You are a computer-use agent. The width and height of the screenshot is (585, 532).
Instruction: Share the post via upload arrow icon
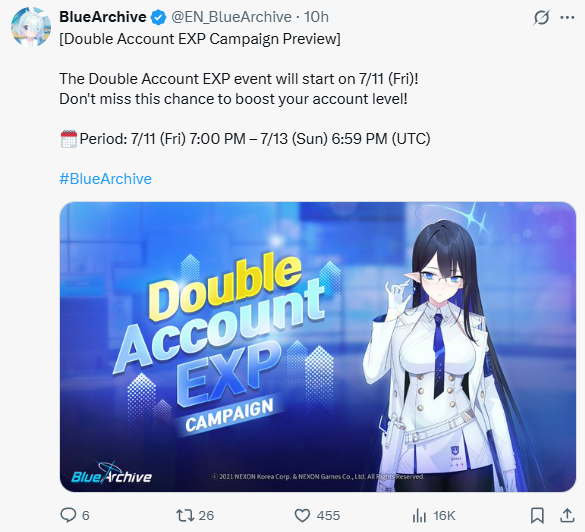coord(567,515)
